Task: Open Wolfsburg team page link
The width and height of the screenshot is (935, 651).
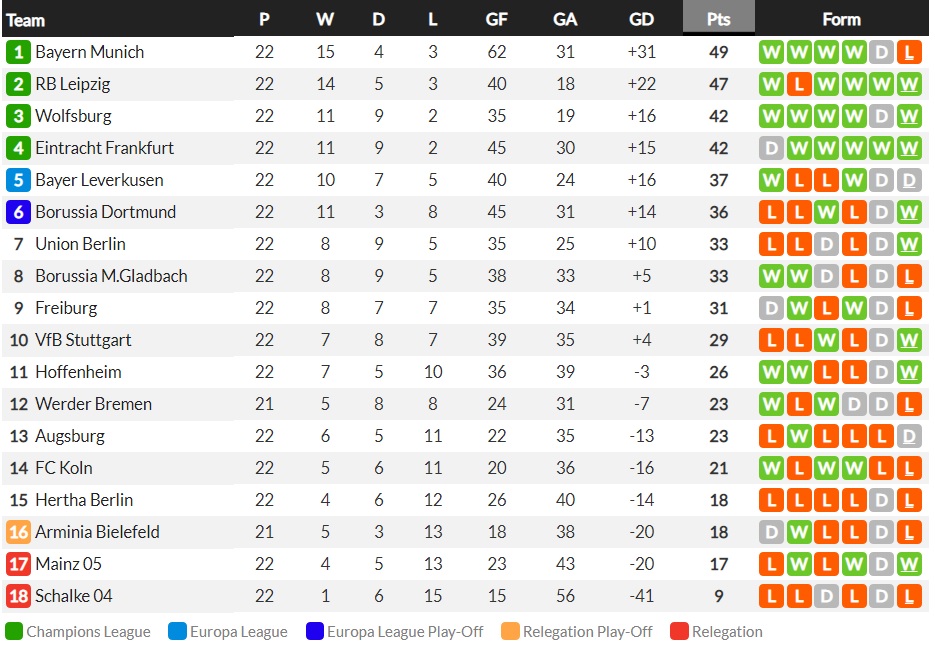Action: point(73,116)
